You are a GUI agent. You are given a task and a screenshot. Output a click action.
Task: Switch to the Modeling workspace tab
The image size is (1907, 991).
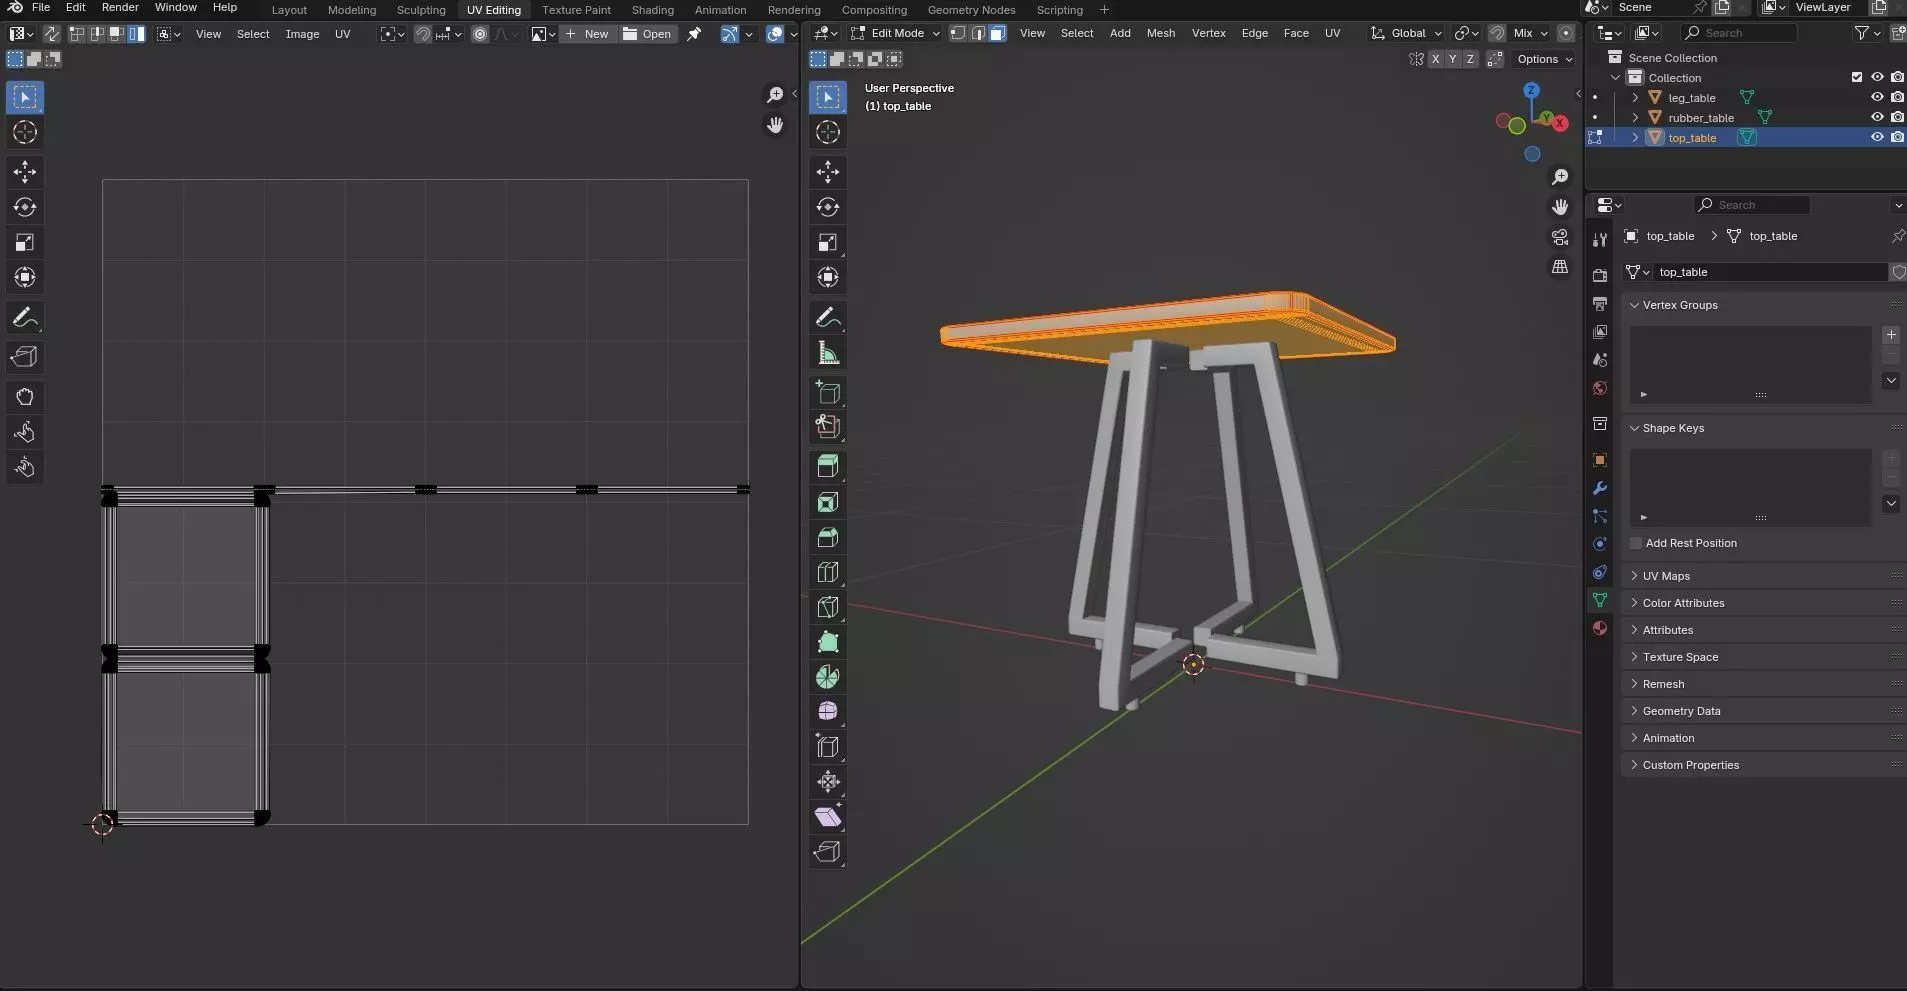(x=352, y=10)
